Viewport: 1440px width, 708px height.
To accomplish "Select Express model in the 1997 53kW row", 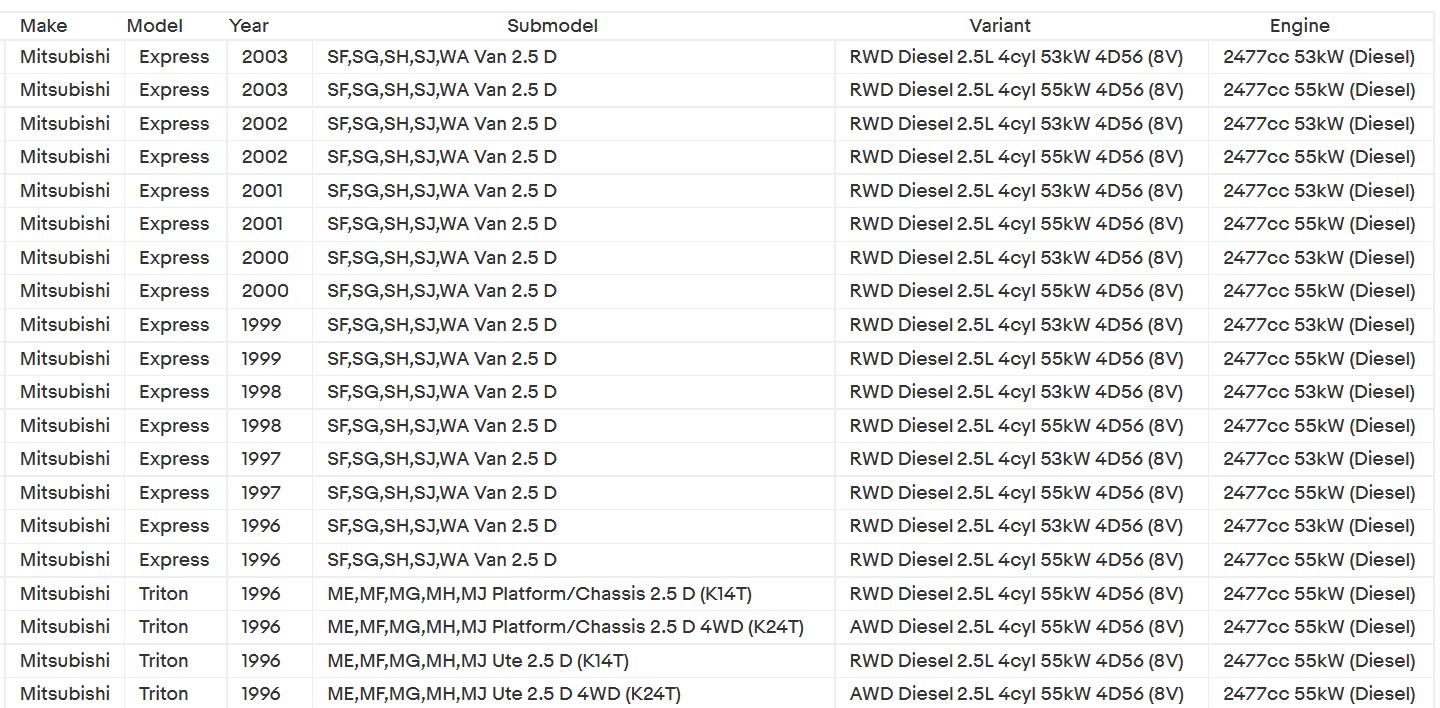I will pyautogui.click(x=174, y=459).
